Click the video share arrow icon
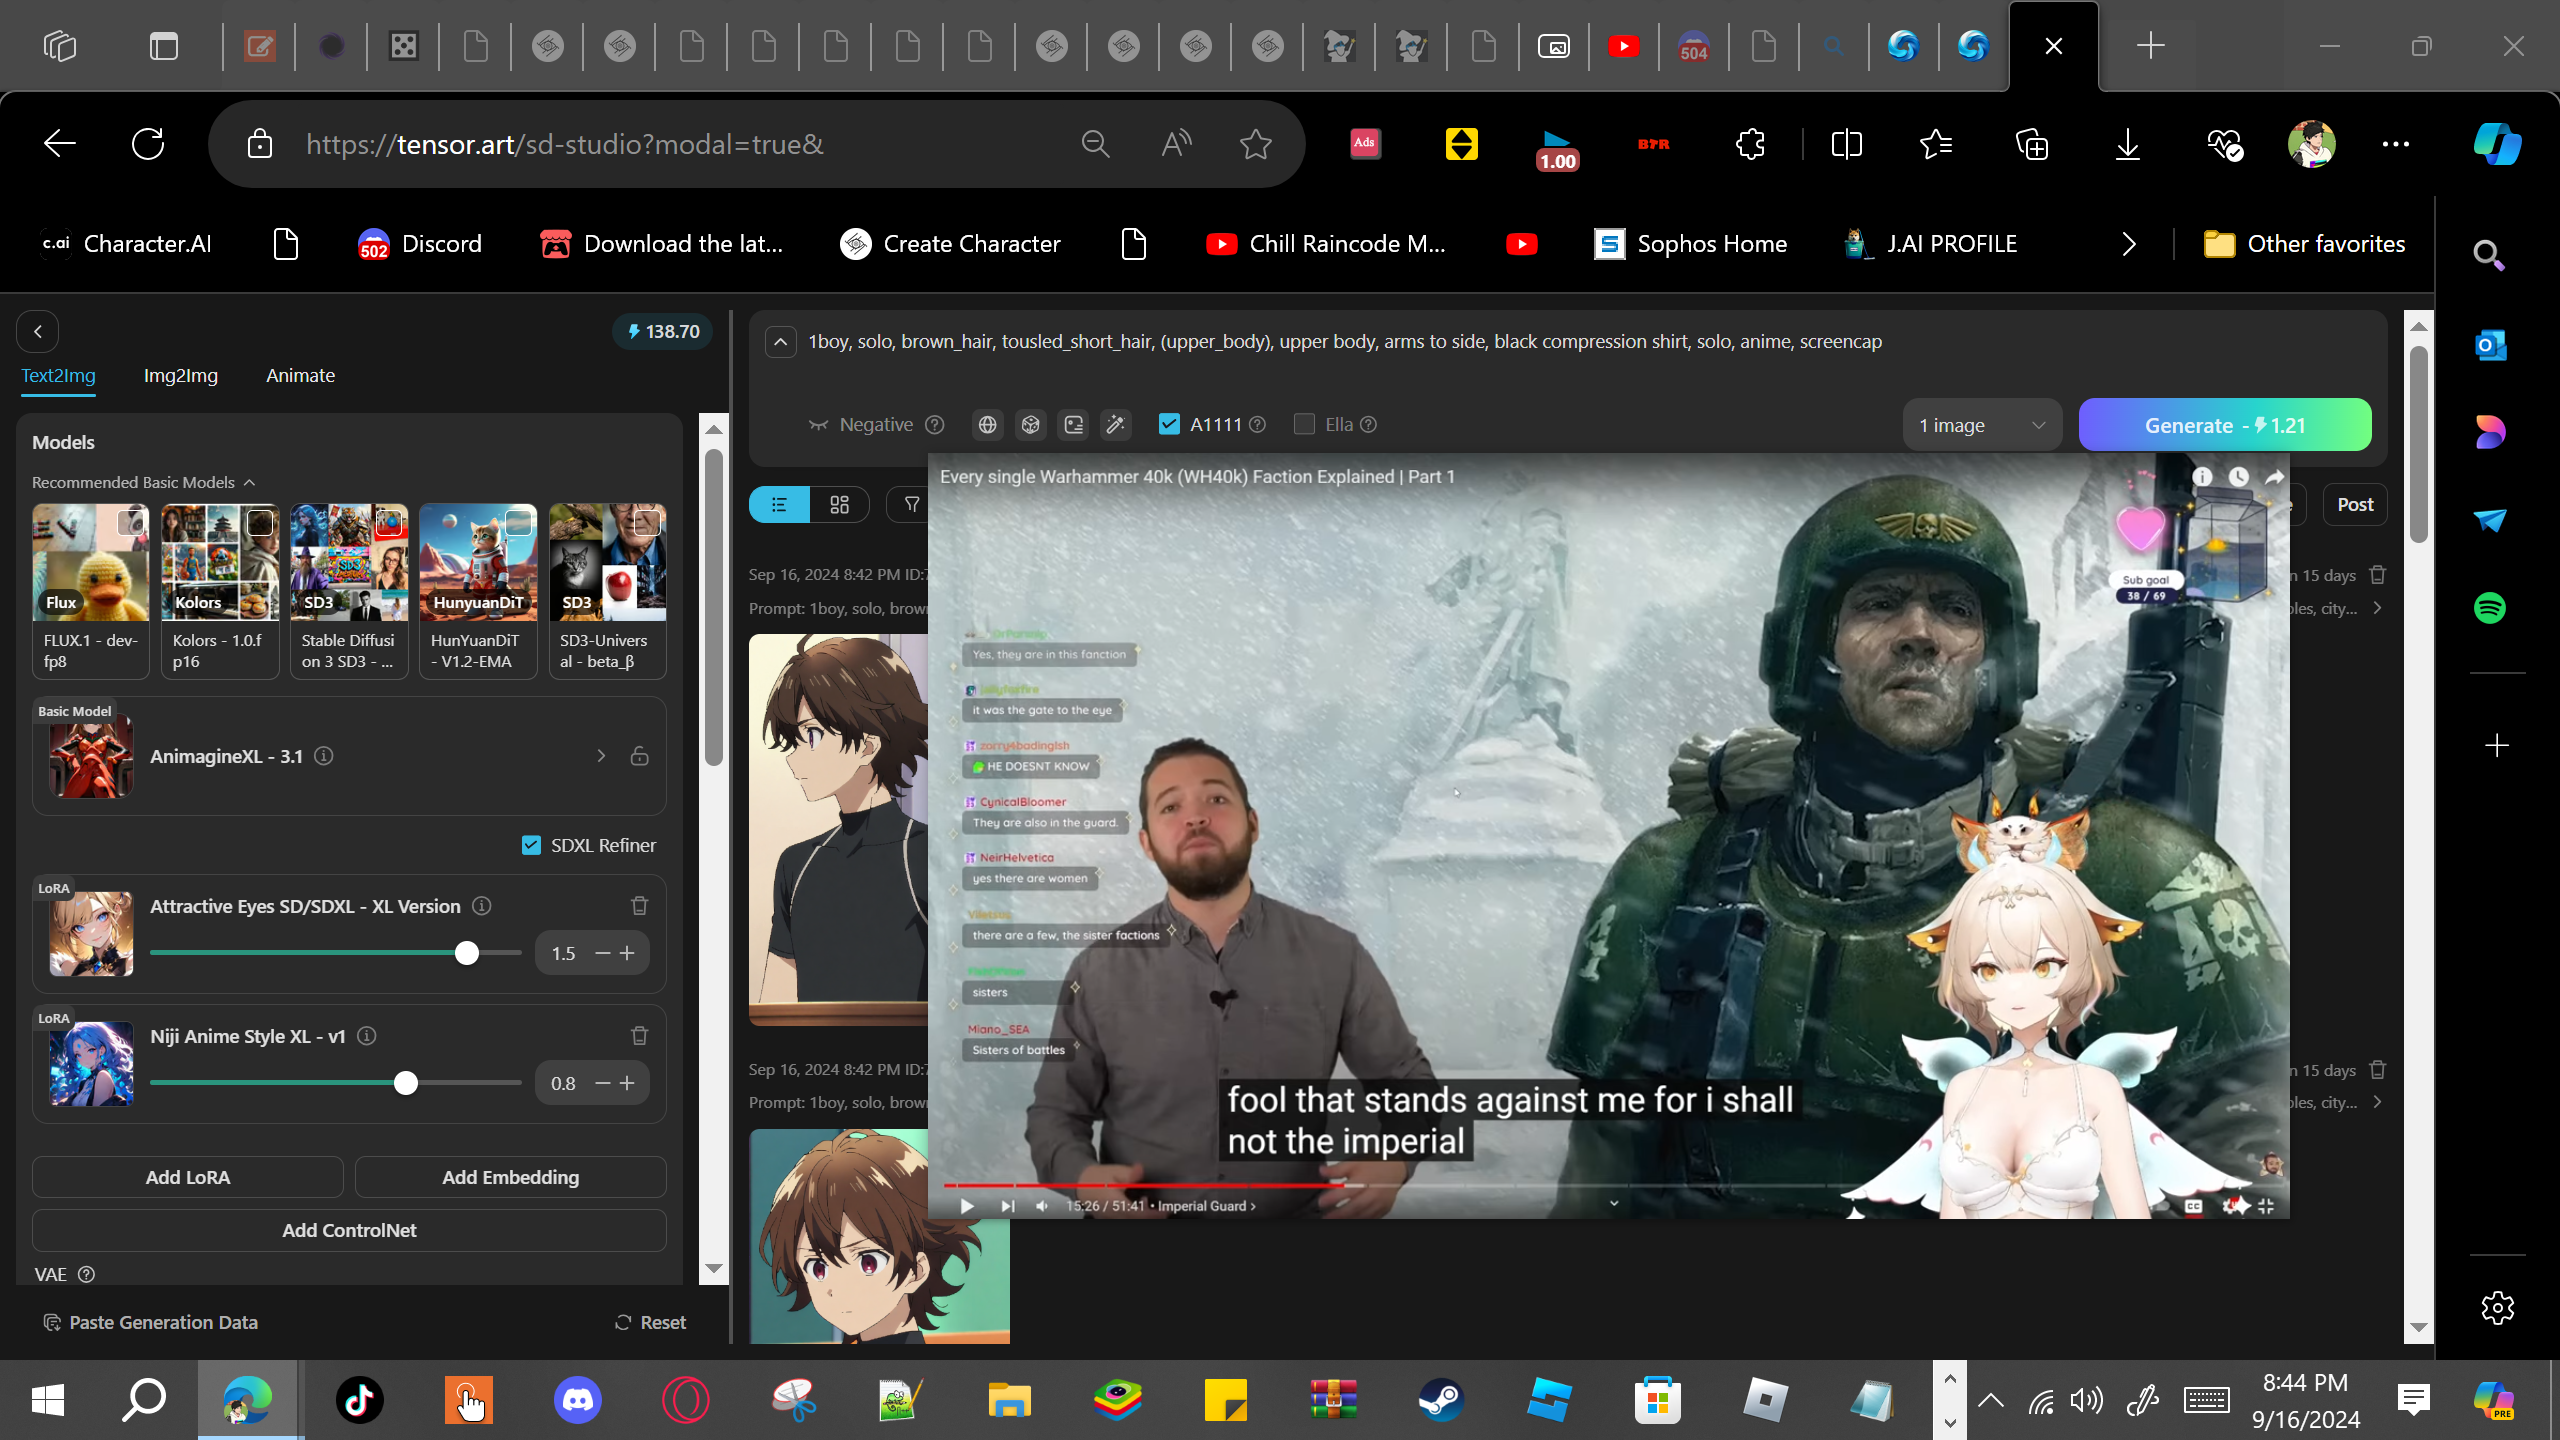This screenshot has height=1440, width=2560. tap(2274, 477)
